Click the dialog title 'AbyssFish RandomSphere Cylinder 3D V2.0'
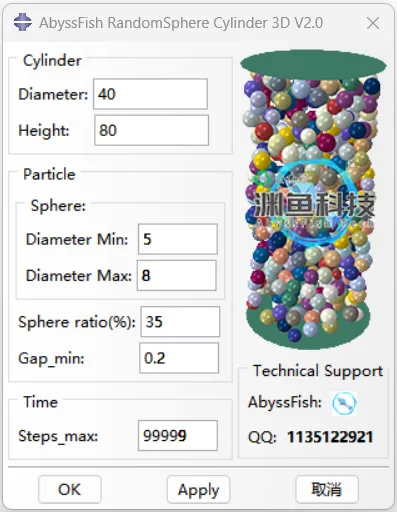The image size is (397, 512). point(181,23)
